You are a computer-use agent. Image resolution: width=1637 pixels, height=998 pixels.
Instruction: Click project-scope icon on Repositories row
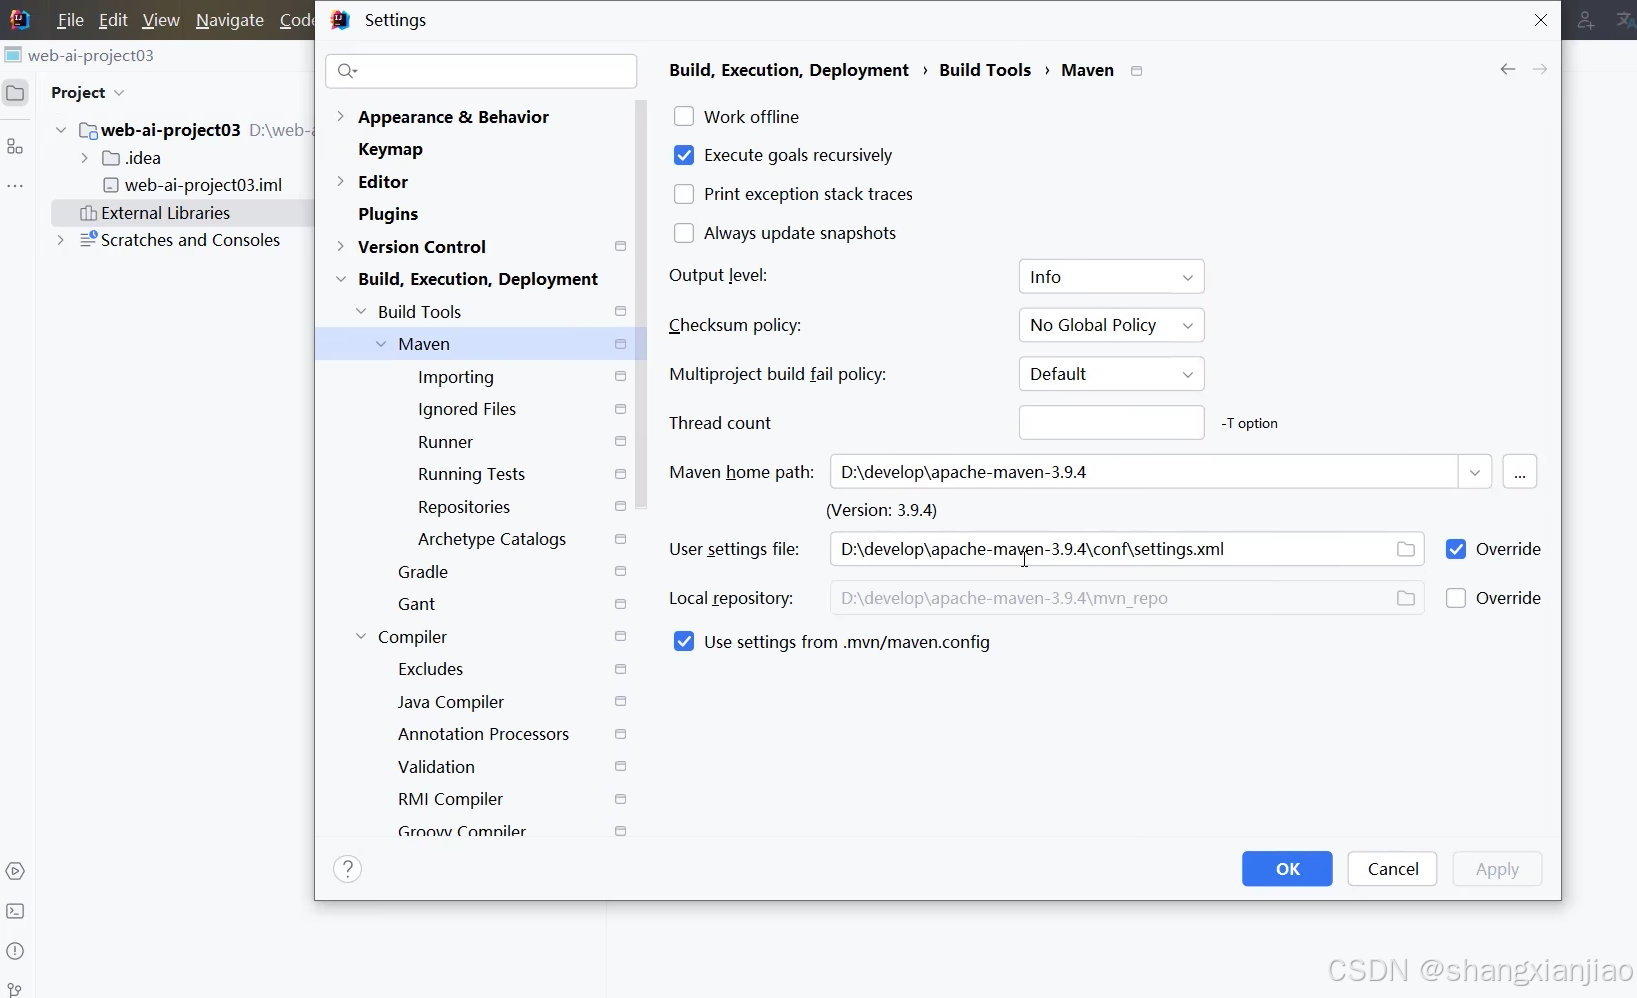[621, 506]
